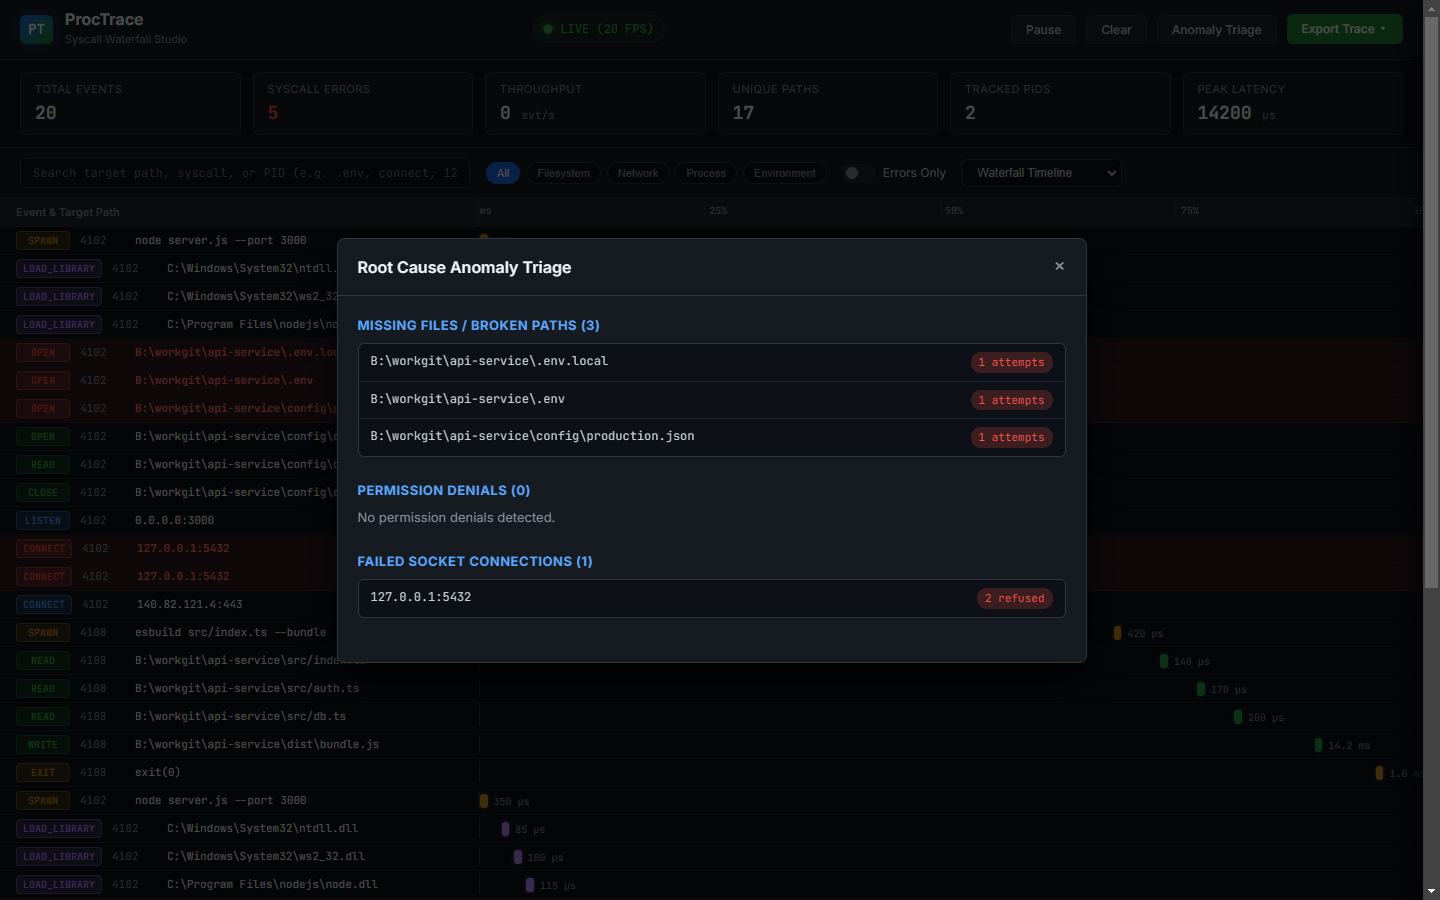
Task: Focus the search target path input
Action: (x=245, y=173)
